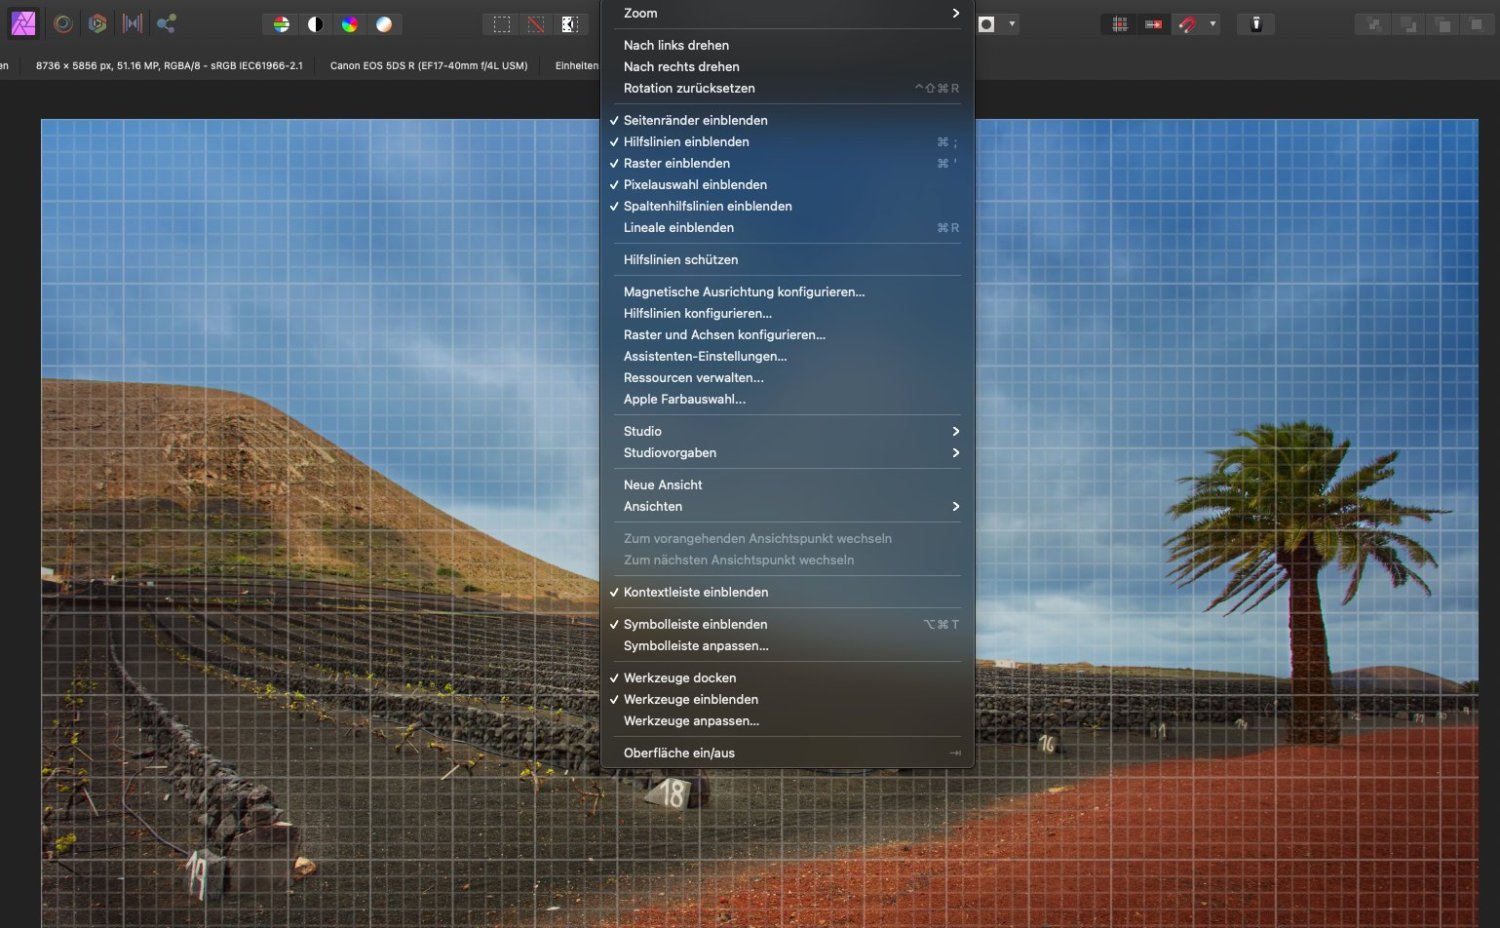Screen dimensions: 1500x928
Task: Open the Photo Persona
Action: [22, 23]
